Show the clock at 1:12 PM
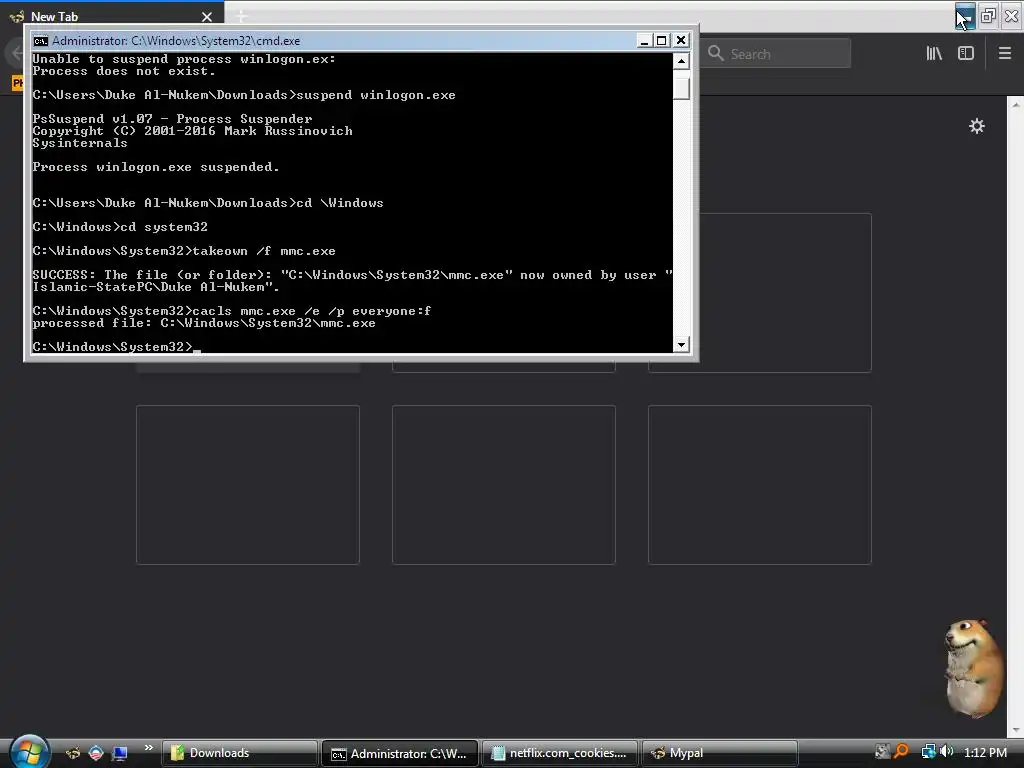This screenshot has width=1024, height=768. [985, 752]
